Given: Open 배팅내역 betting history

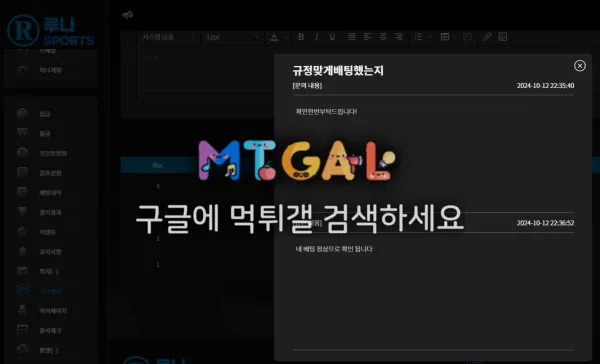Looking at the screenshot, I should 51,193.
